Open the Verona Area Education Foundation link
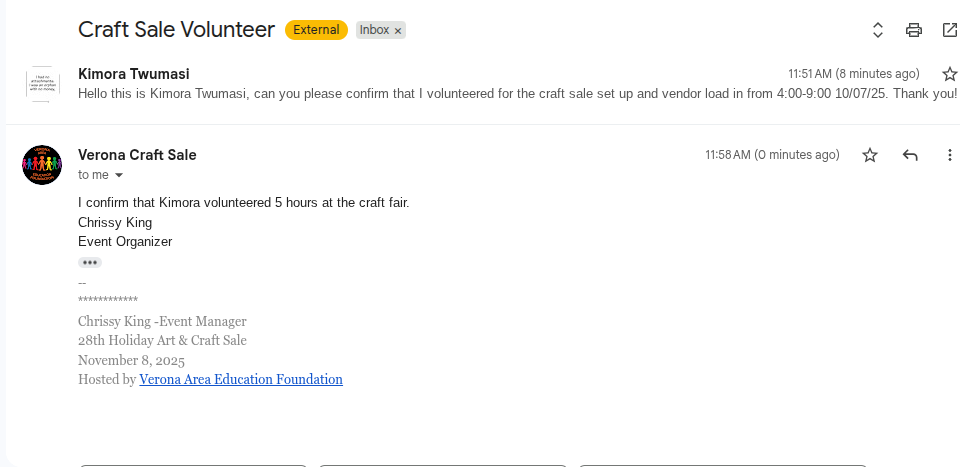971x467 pixels. tap(241, 380)
